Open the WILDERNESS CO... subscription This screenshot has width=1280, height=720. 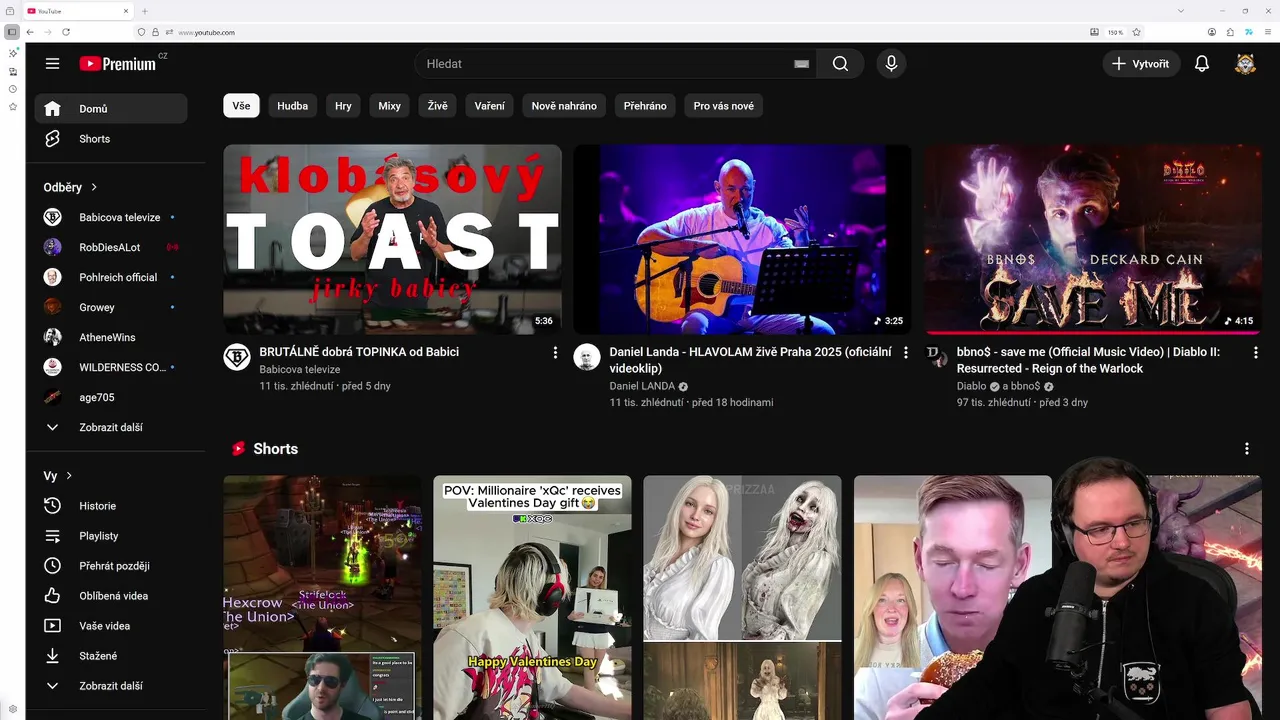(x=110, y=367)
